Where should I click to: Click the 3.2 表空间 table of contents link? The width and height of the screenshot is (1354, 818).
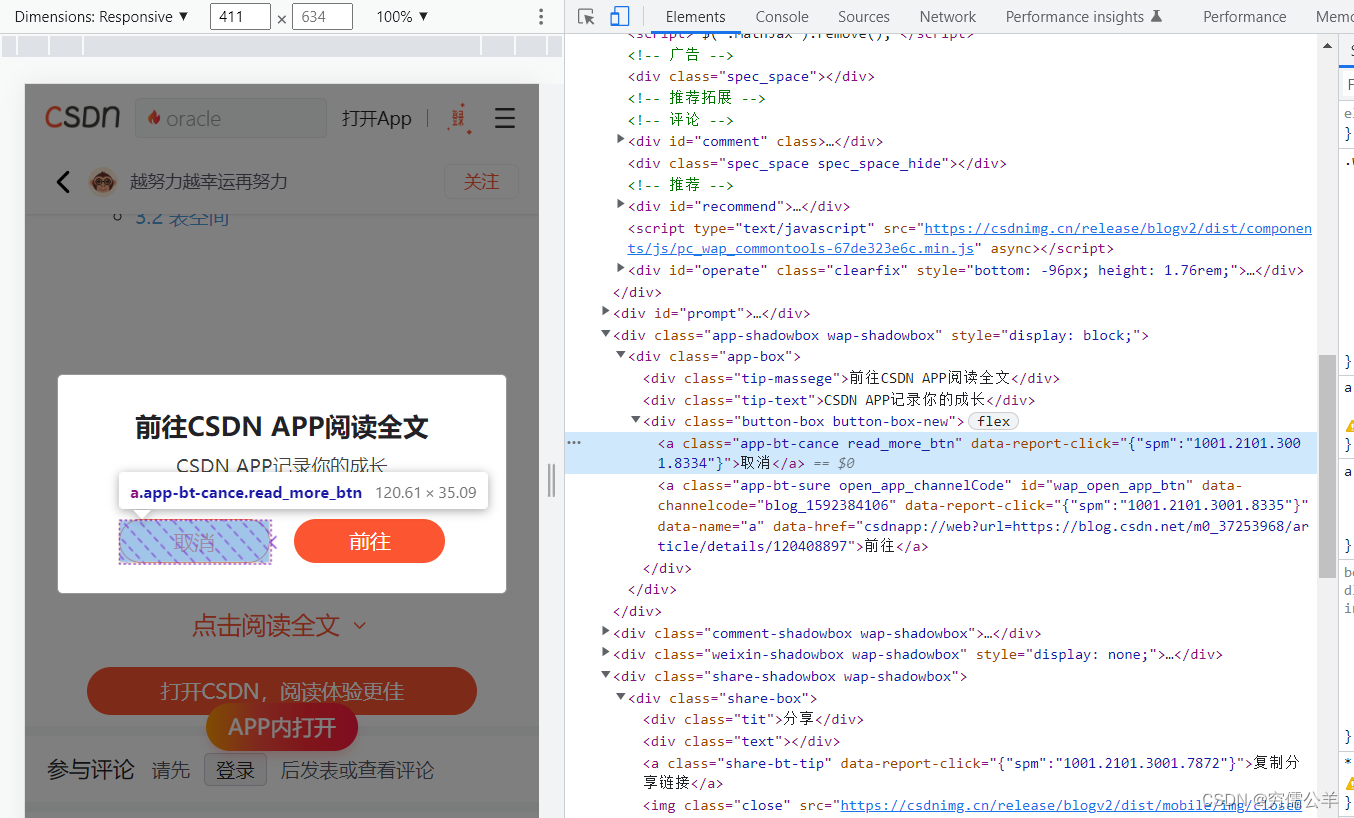[182, 217]
